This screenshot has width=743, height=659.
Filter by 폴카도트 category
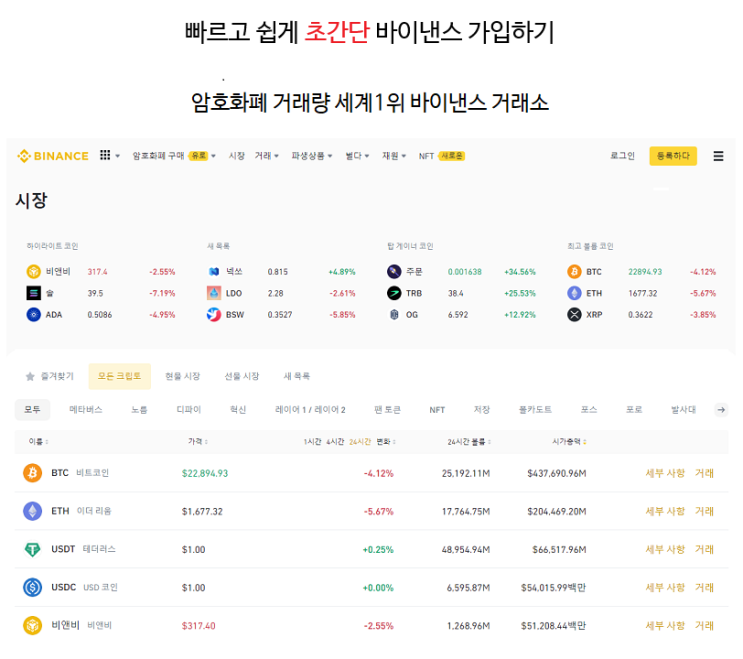[535, 410]
